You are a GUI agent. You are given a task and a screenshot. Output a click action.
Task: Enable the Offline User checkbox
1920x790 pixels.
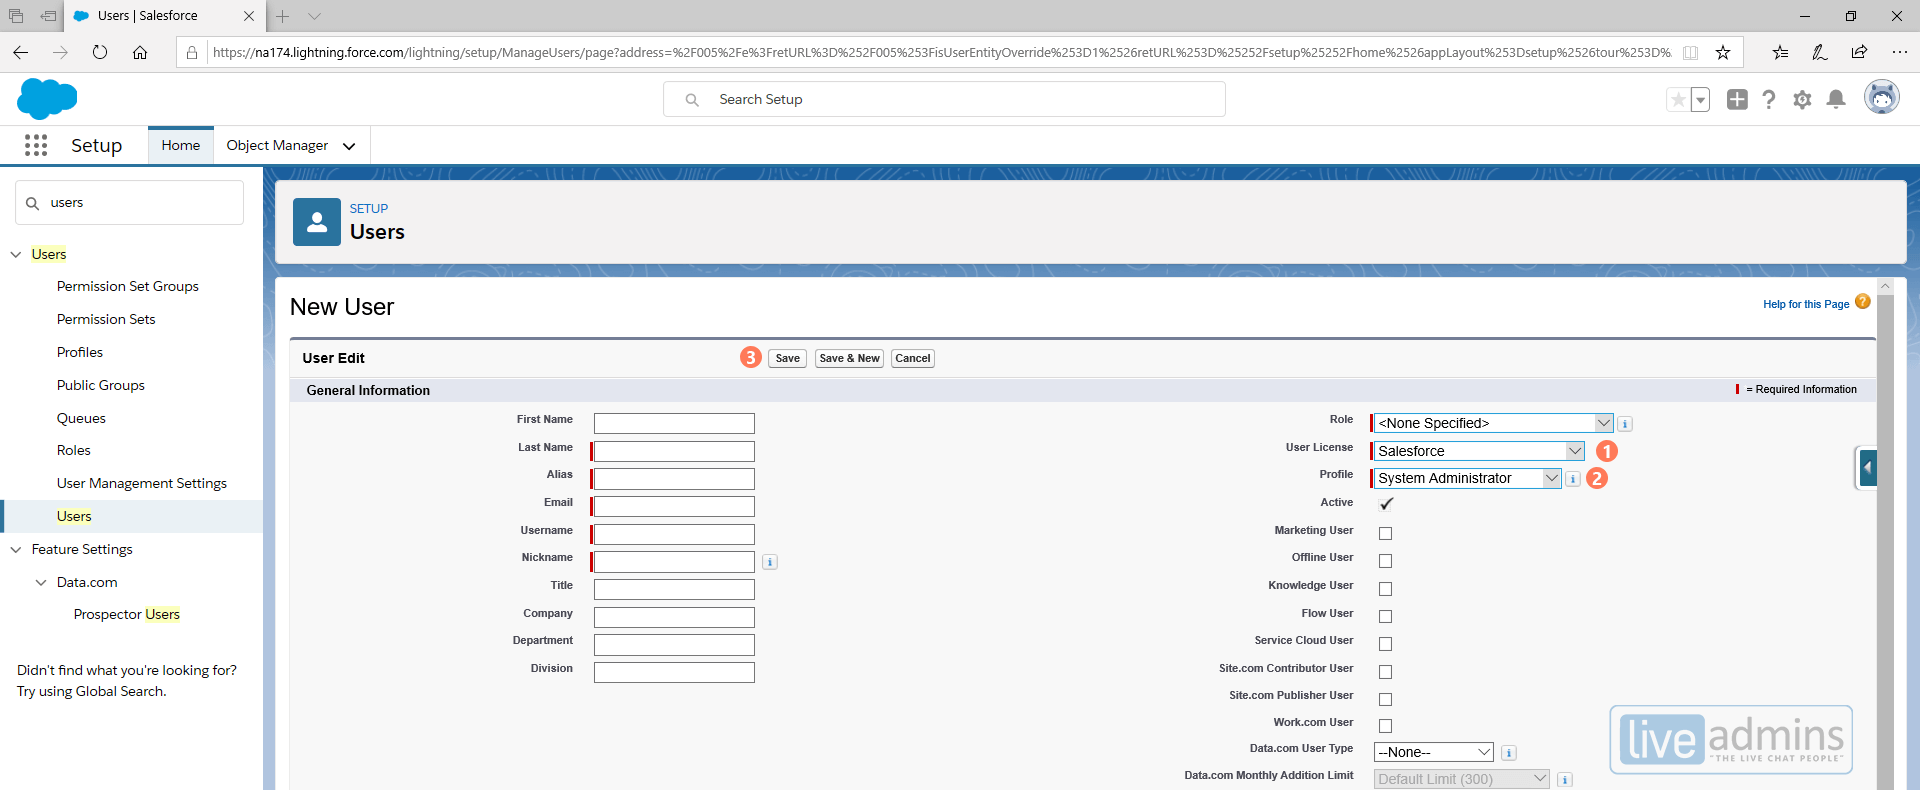[x=1386, y=561]
